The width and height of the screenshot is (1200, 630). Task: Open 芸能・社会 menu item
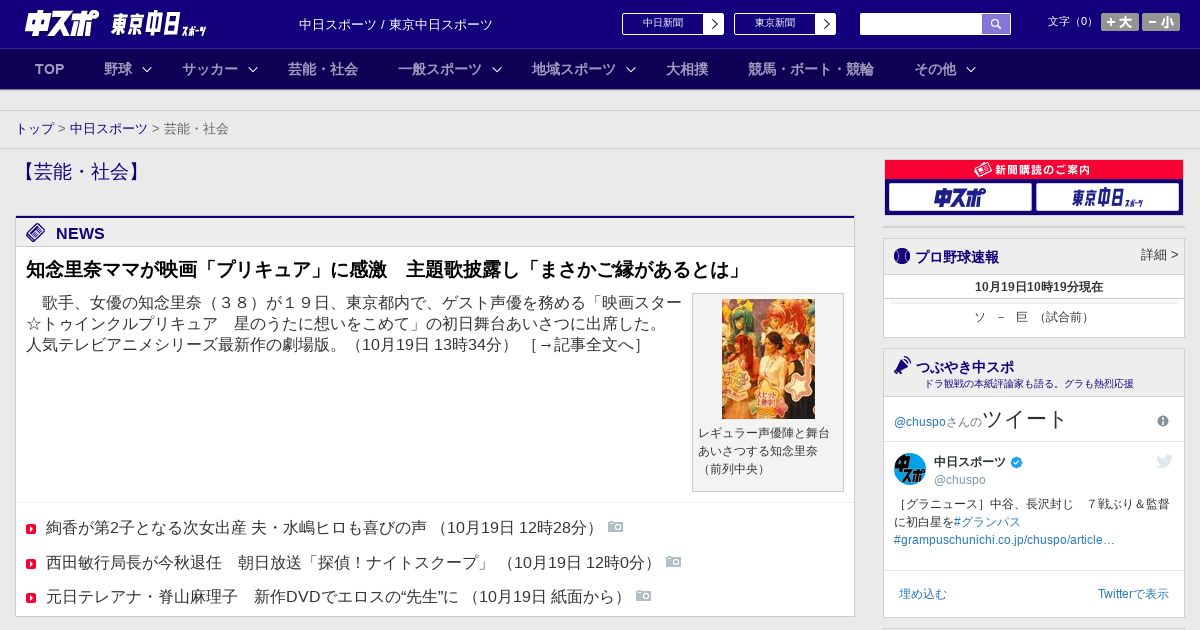coord(323,69)
